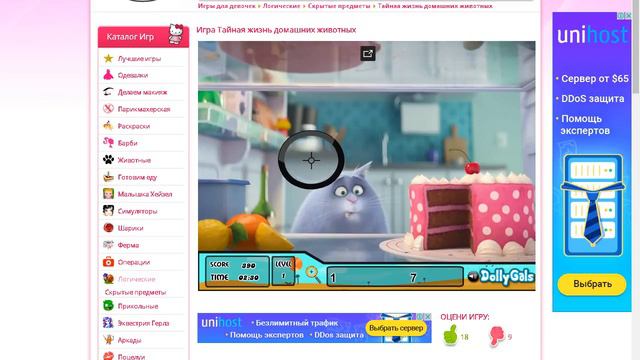Open the Парикмахерская category link
640x360 pixels.
pyautogui.click(x=144, y=109)
